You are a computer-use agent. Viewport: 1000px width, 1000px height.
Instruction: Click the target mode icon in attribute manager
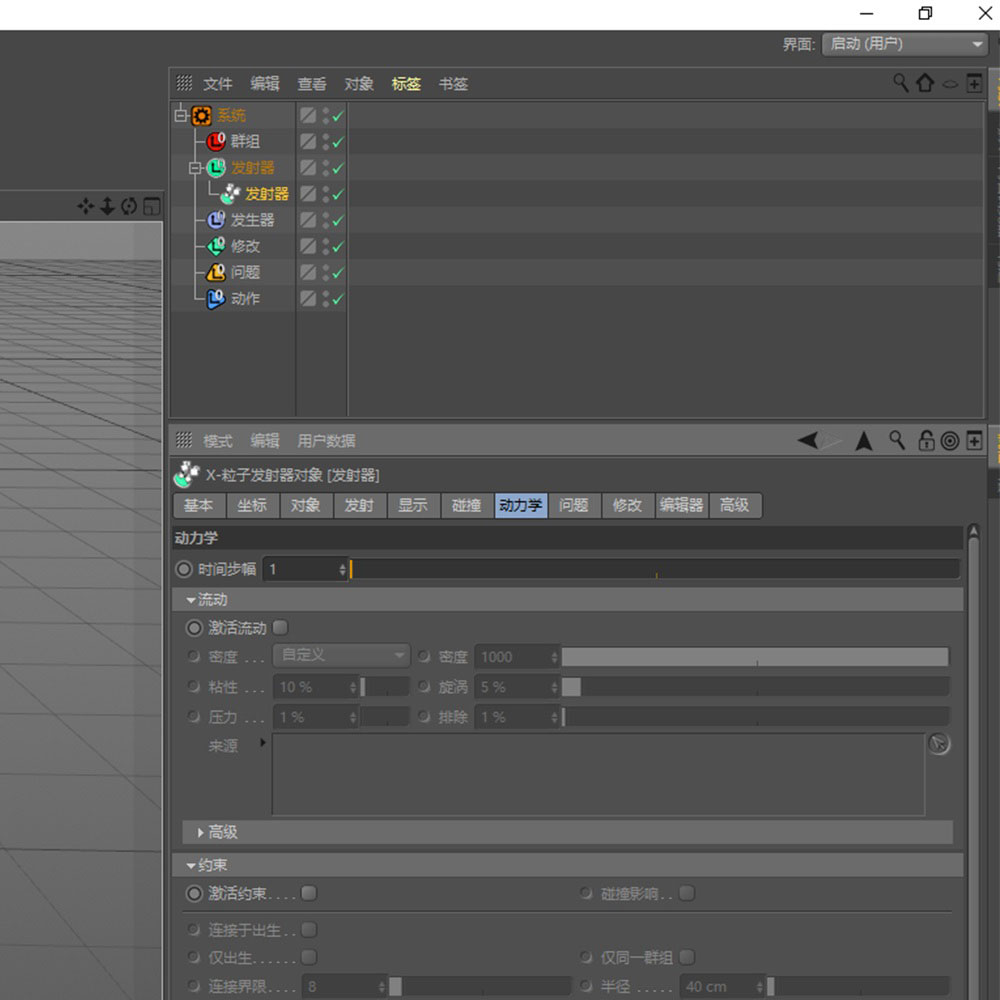pyautogui.click(x=950, y=441)
